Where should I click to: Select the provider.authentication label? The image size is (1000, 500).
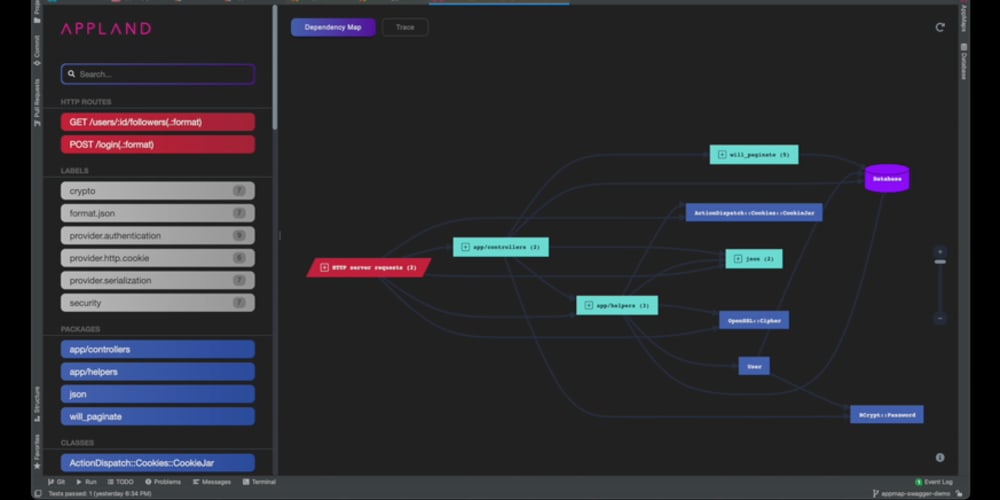(158, 235)
